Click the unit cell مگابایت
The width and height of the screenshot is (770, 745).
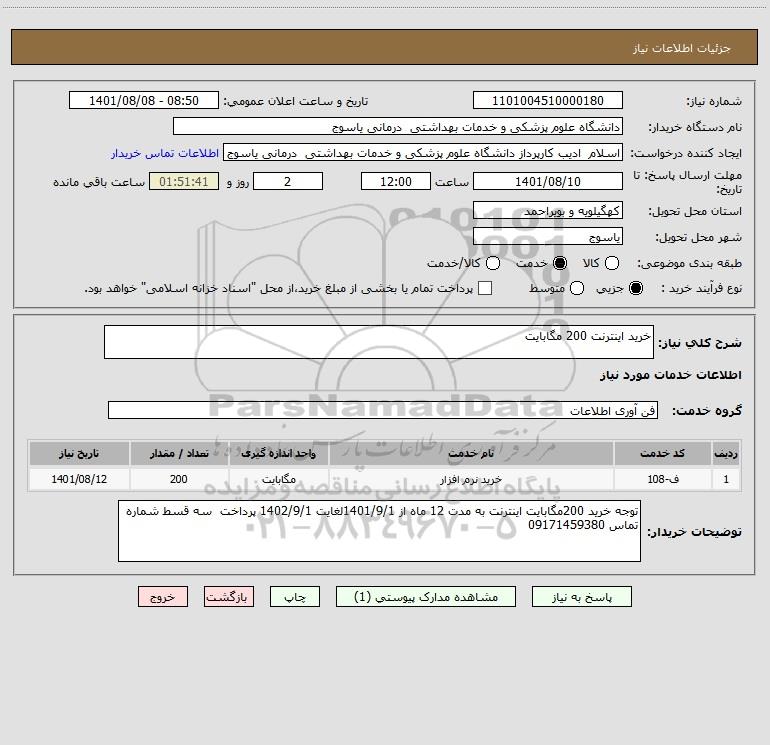coord(278,479)
